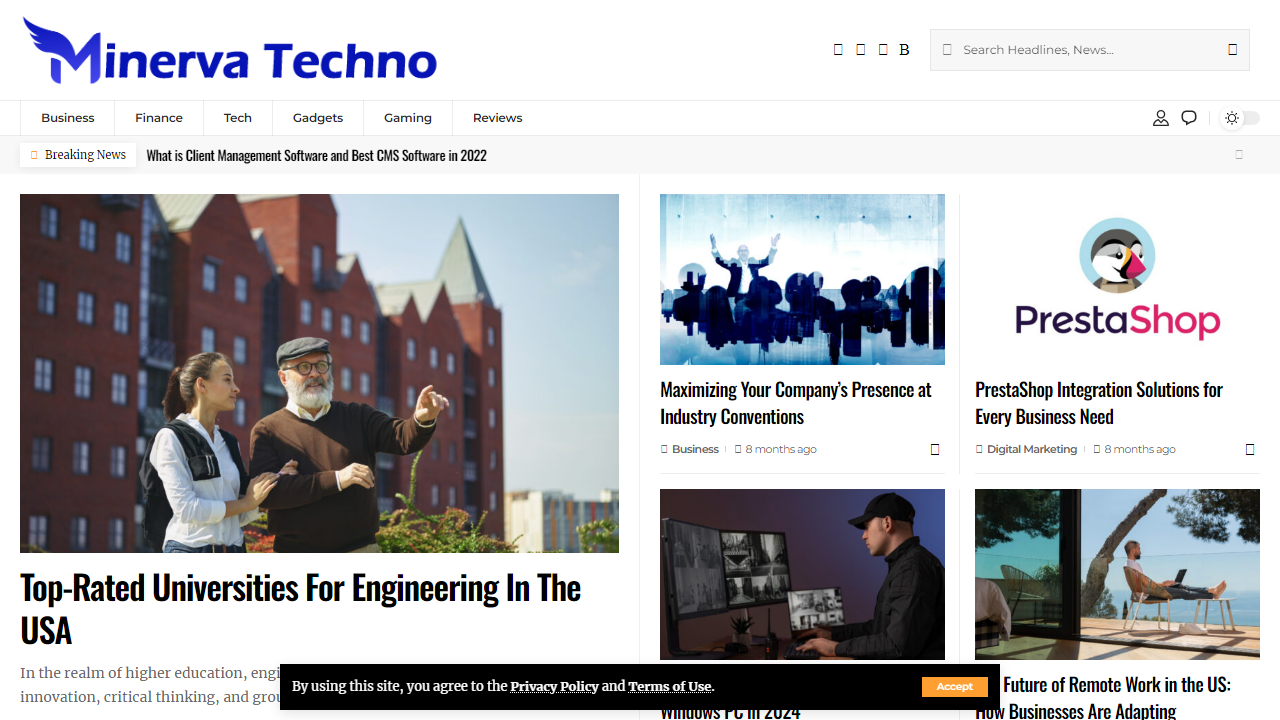Click in the Search Headlines input field

coord(1085,50)
